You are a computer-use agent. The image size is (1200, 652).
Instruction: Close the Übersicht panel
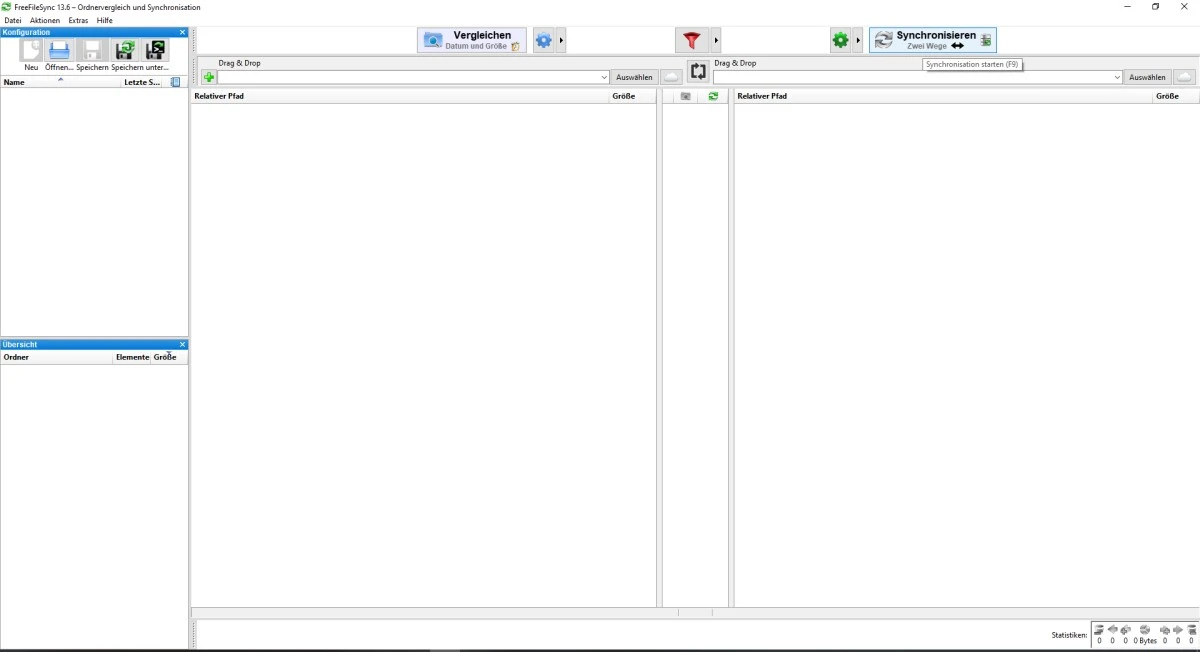182,344
